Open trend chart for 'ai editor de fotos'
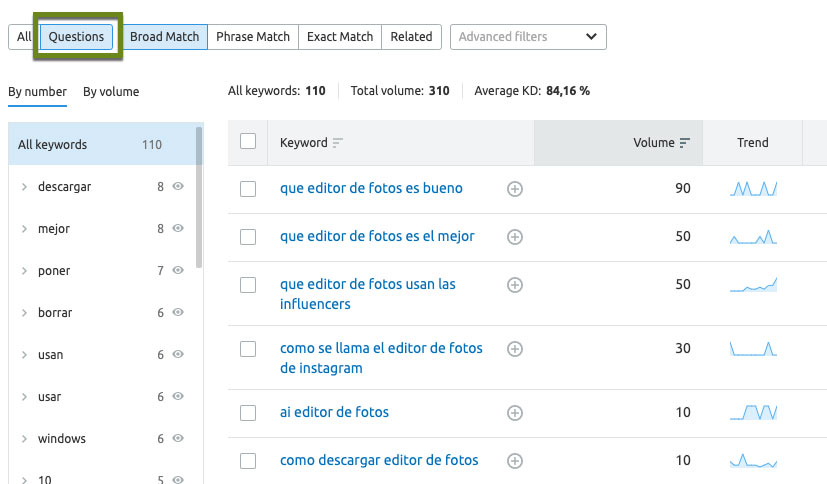Viewport: 827px width, 484px height. pos(753,412)
